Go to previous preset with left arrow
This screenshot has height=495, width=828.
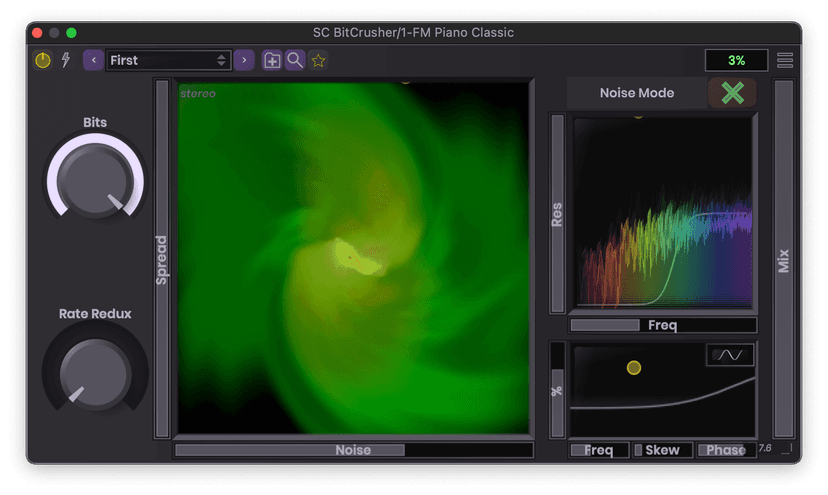coord(93,60)
